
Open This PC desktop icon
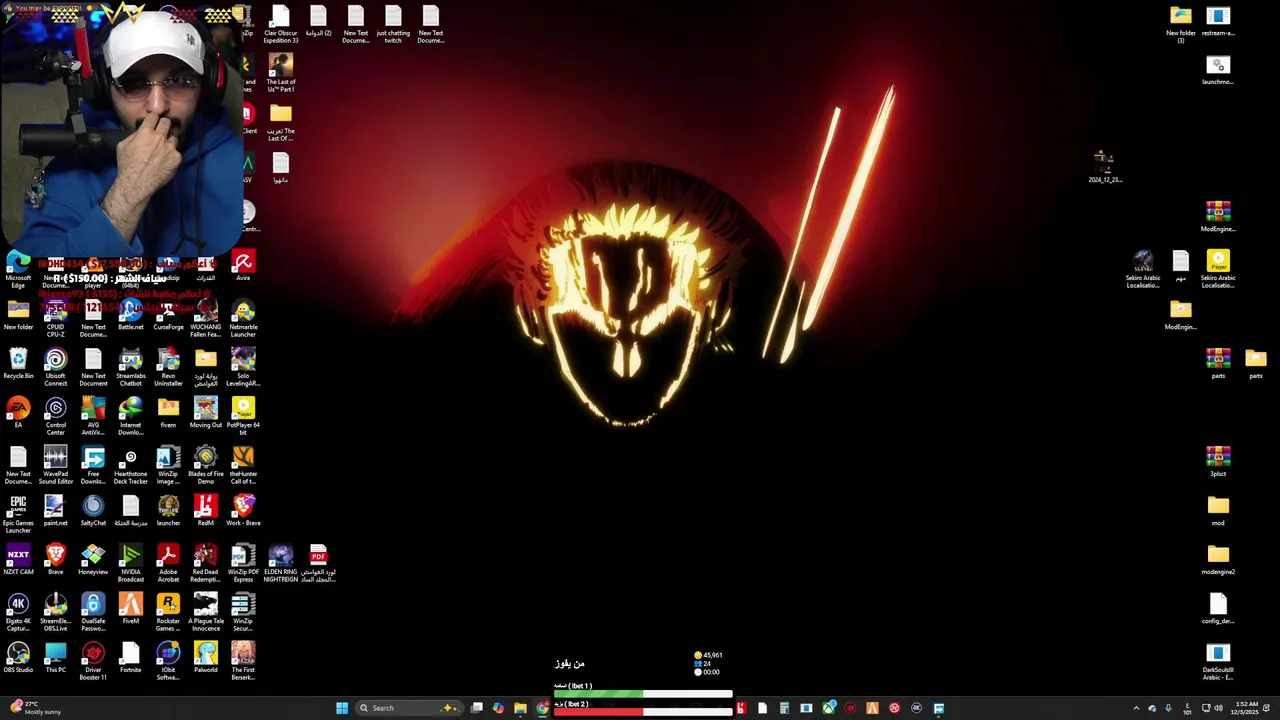[55, 658]
